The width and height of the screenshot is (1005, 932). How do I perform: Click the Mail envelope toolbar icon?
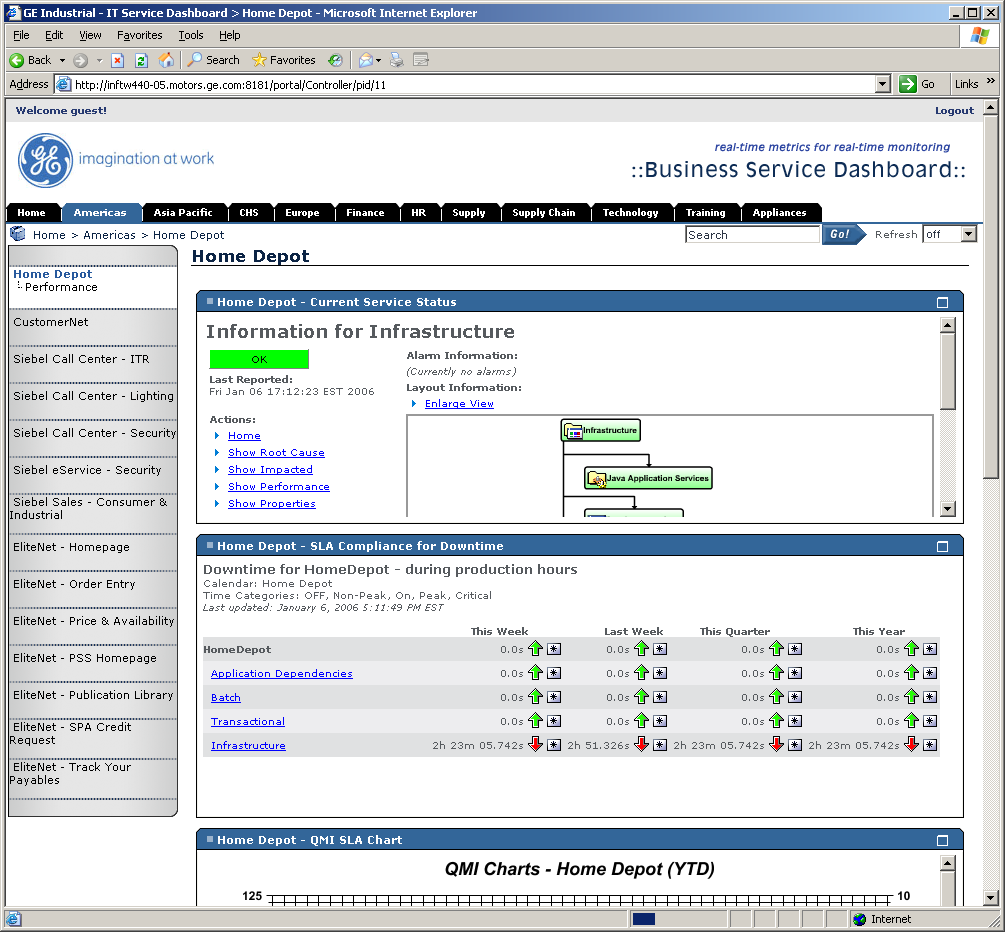(366, 60)
